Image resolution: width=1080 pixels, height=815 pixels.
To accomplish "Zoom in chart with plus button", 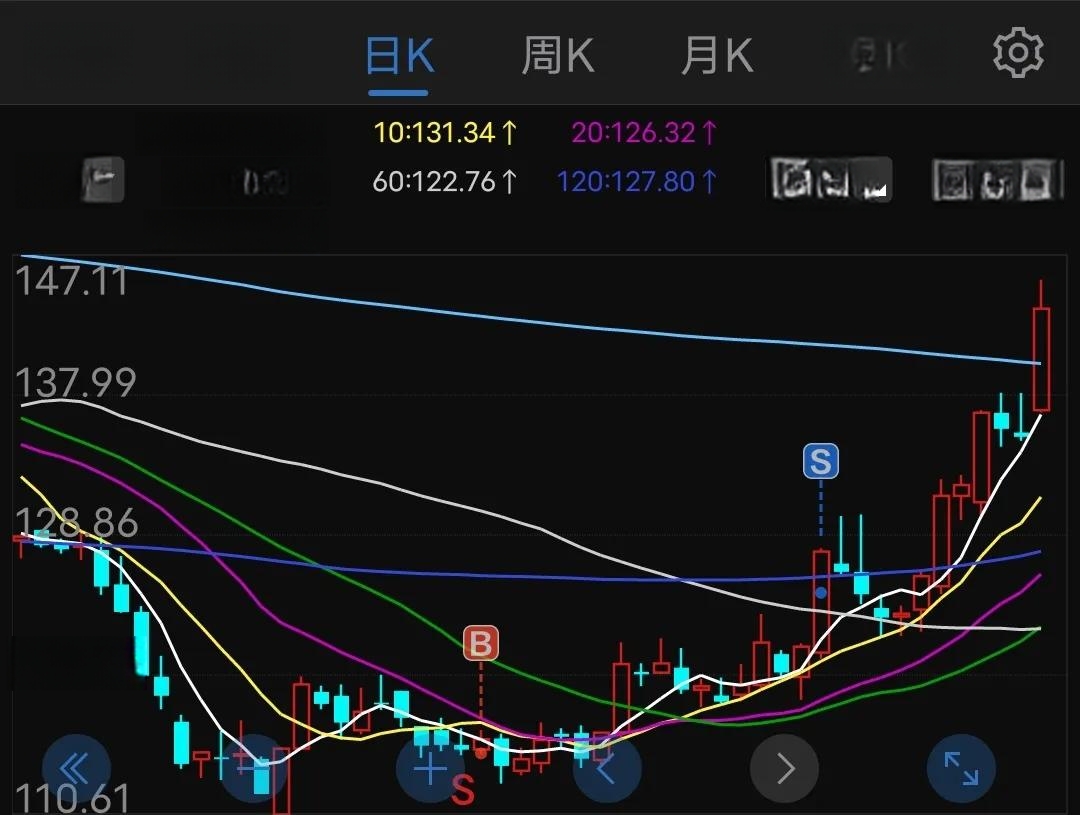I will (430, 768).
